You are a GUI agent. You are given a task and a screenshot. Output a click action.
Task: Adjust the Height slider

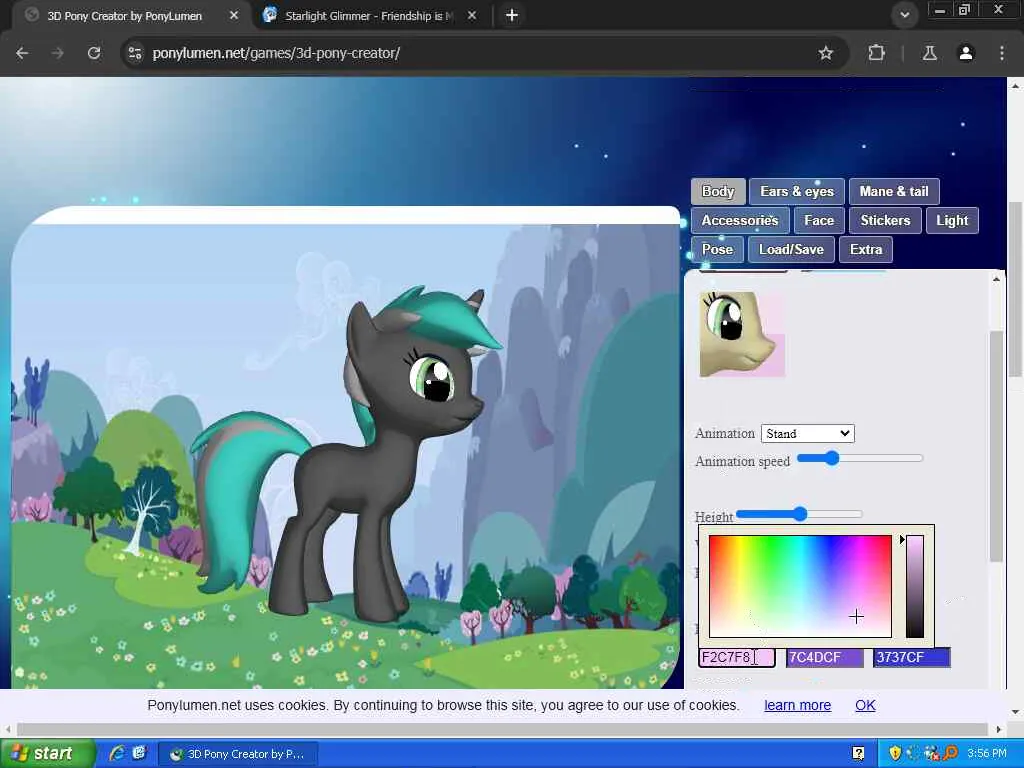(799, 515)
